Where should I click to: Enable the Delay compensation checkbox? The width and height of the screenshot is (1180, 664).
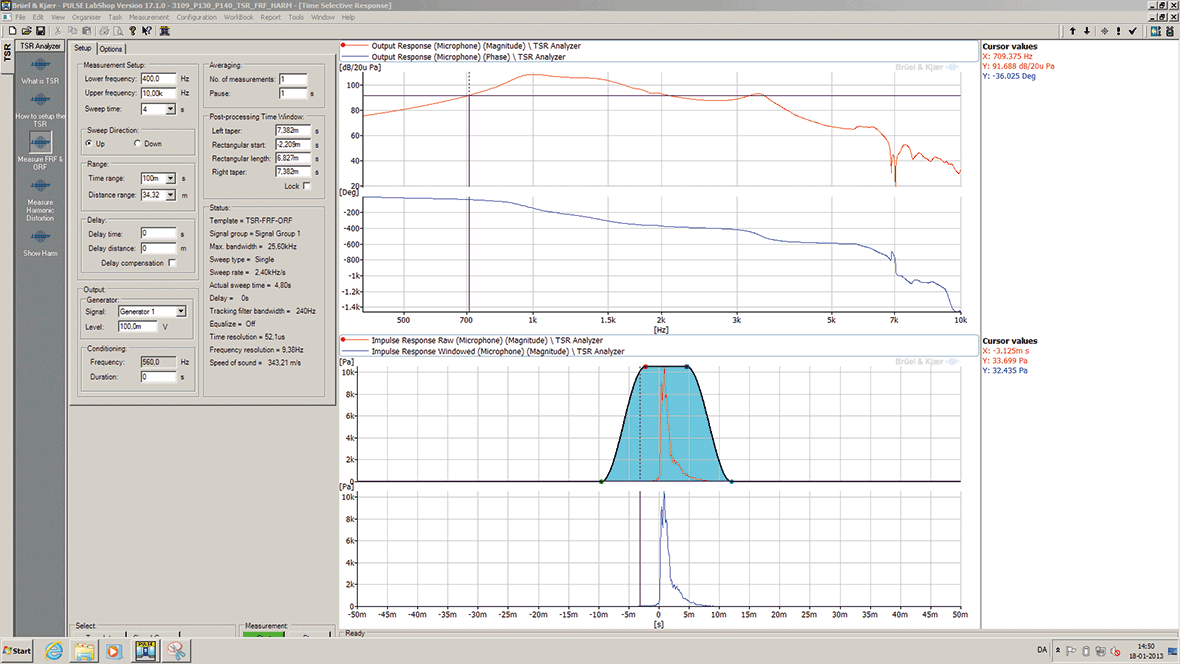[x=172, y=263]
